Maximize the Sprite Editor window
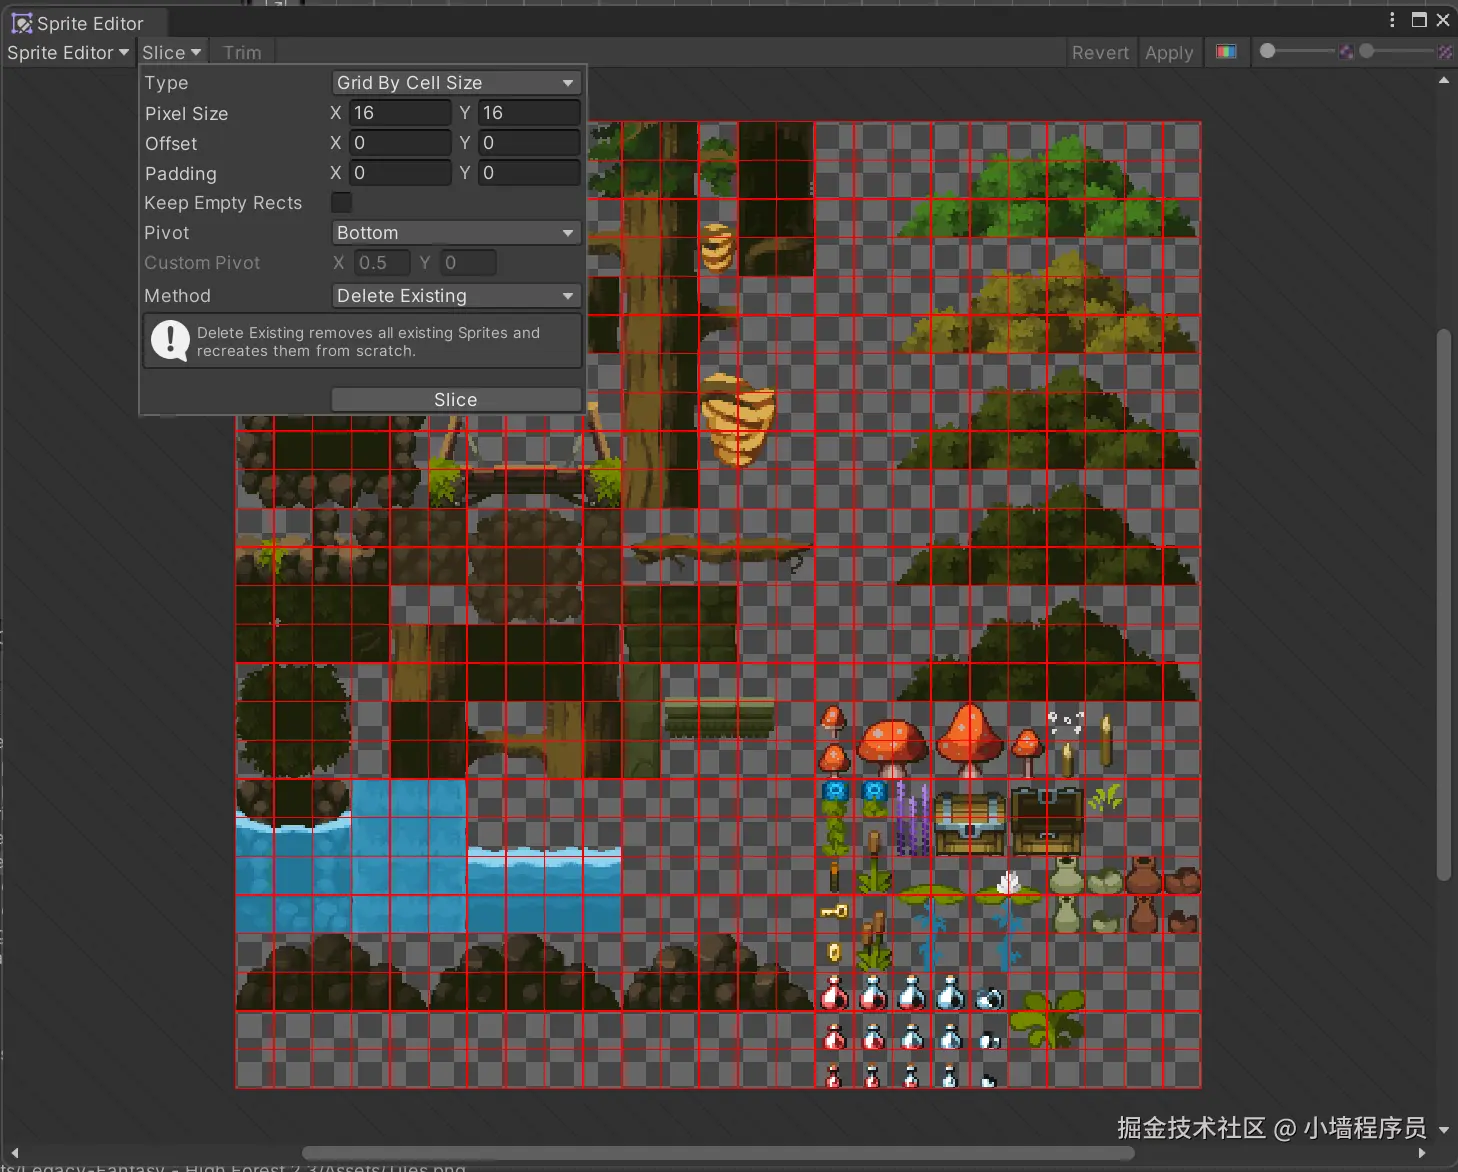Image resolution: width=1458 pixels, height=1172 pixels. (1419, 20)
